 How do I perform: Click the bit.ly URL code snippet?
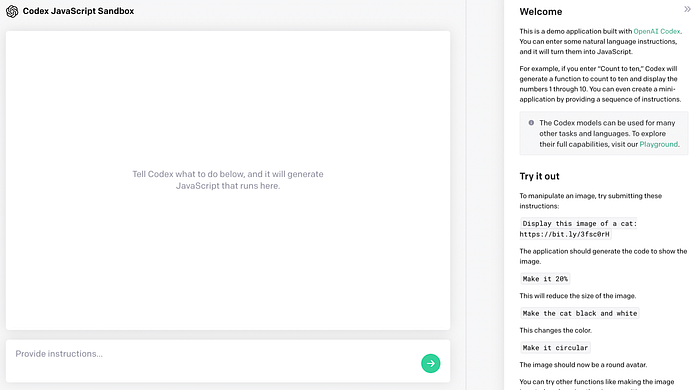[565, 234]
